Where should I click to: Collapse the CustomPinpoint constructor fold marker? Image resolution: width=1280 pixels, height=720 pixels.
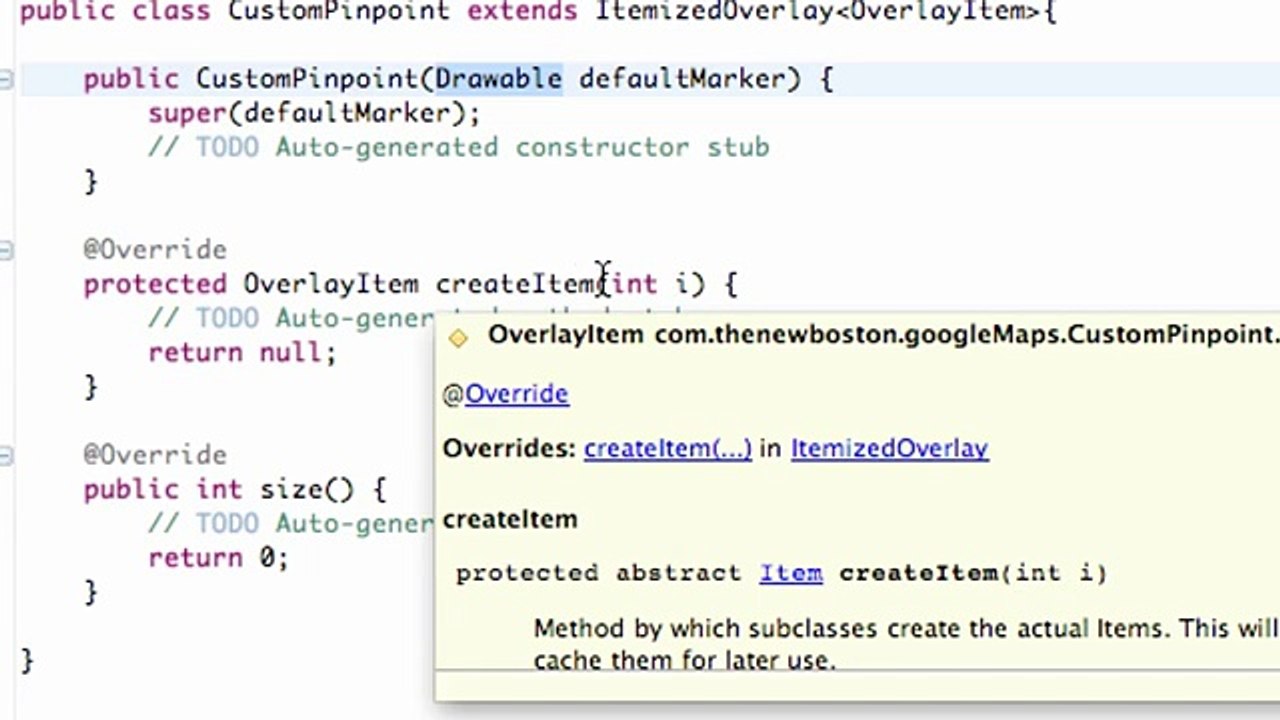pyautogui.click(x=5, y=79)
